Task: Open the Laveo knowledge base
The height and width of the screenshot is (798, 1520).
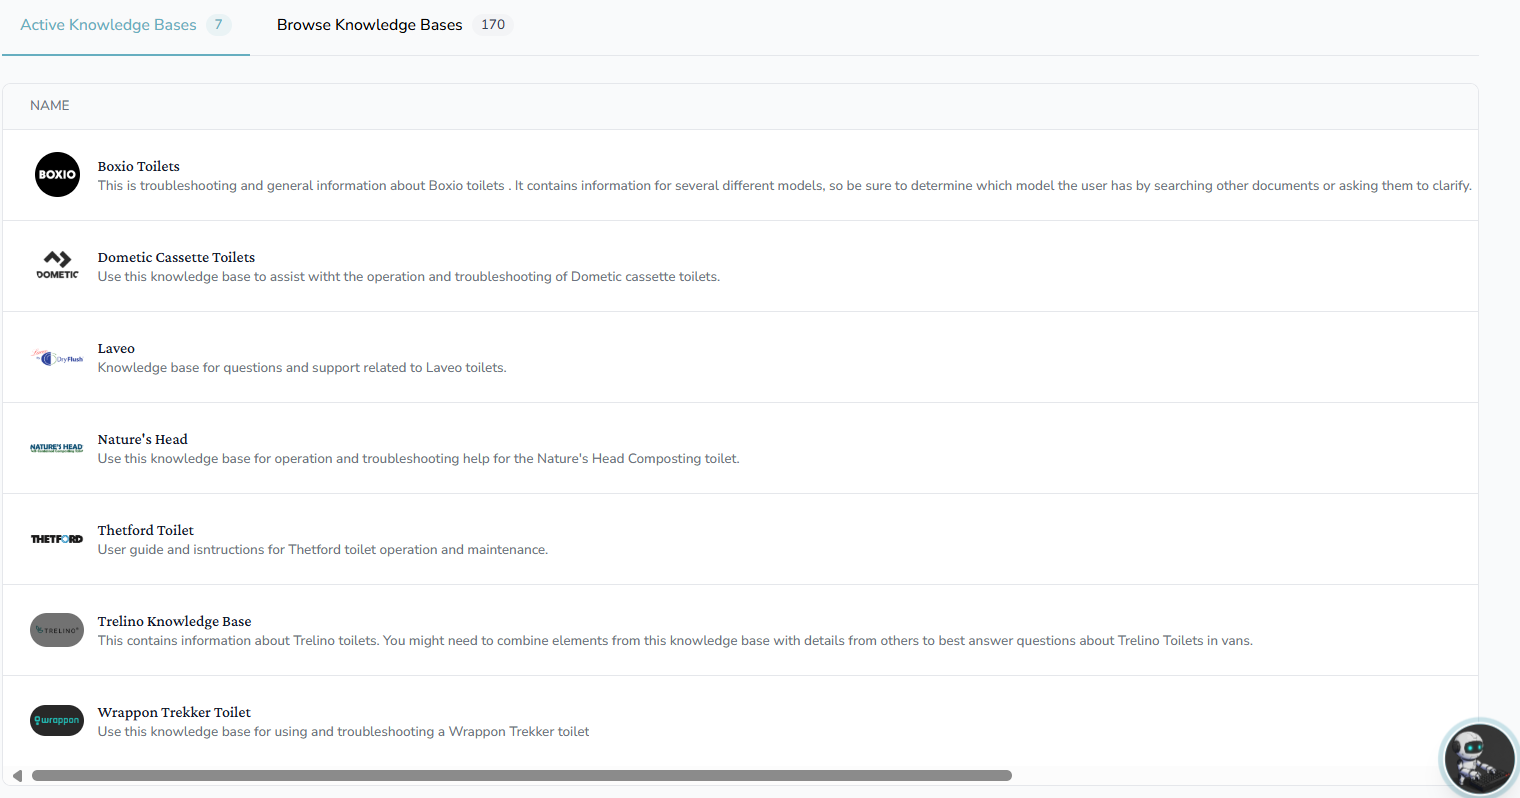Action: [116, 348]
